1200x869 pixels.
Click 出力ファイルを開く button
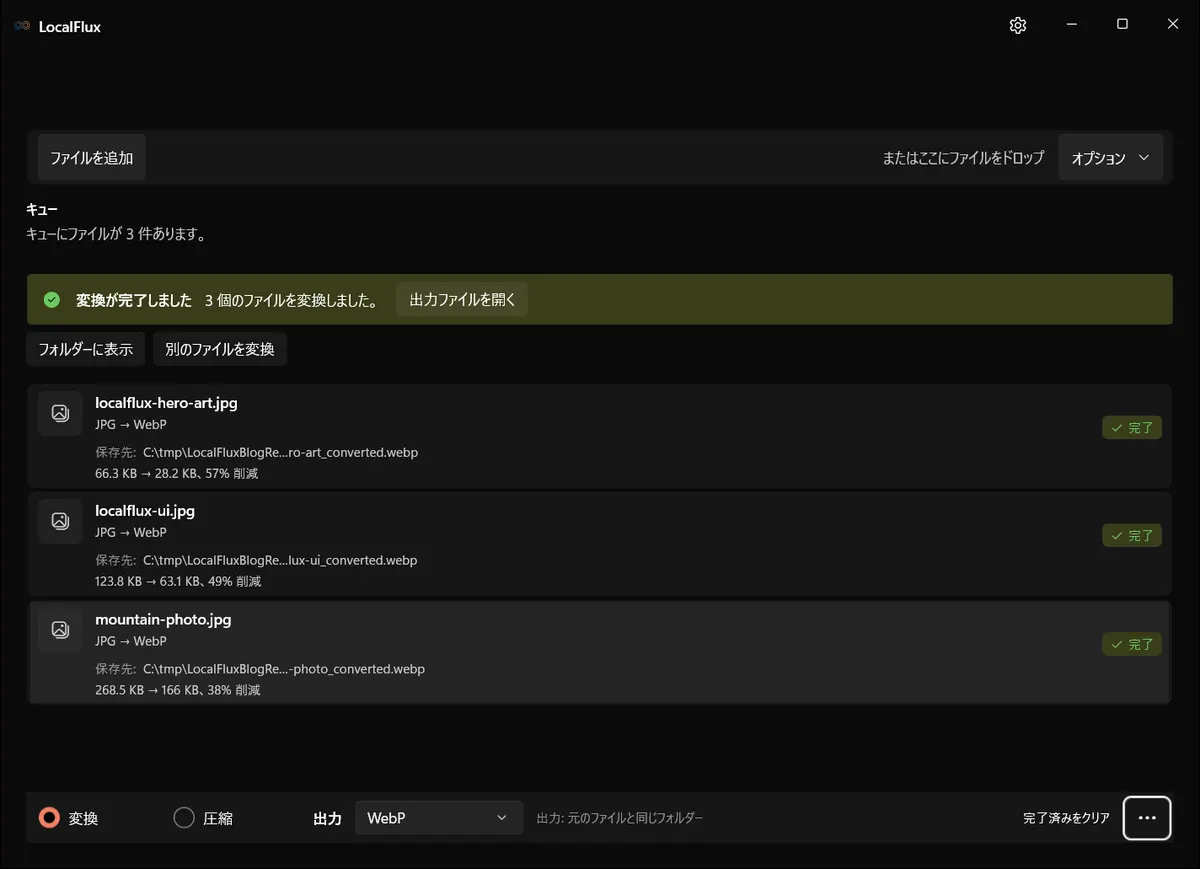click(x=462, y=299)
